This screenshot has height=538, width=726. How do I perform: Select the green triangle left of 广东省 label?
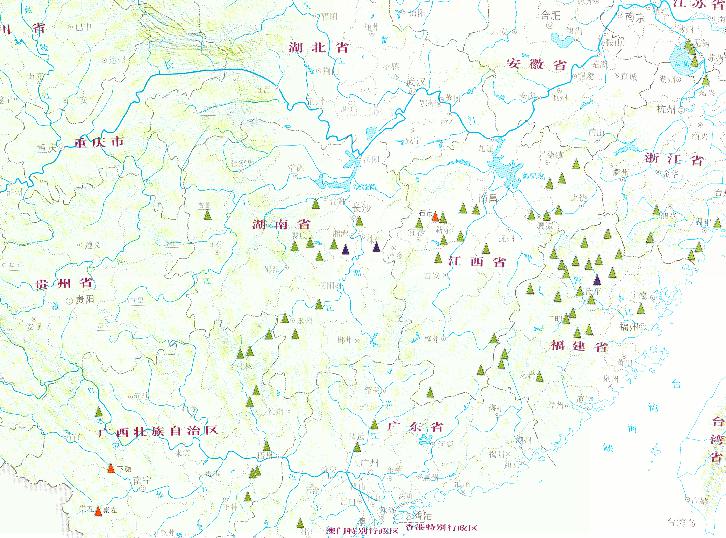pos(373,425)
